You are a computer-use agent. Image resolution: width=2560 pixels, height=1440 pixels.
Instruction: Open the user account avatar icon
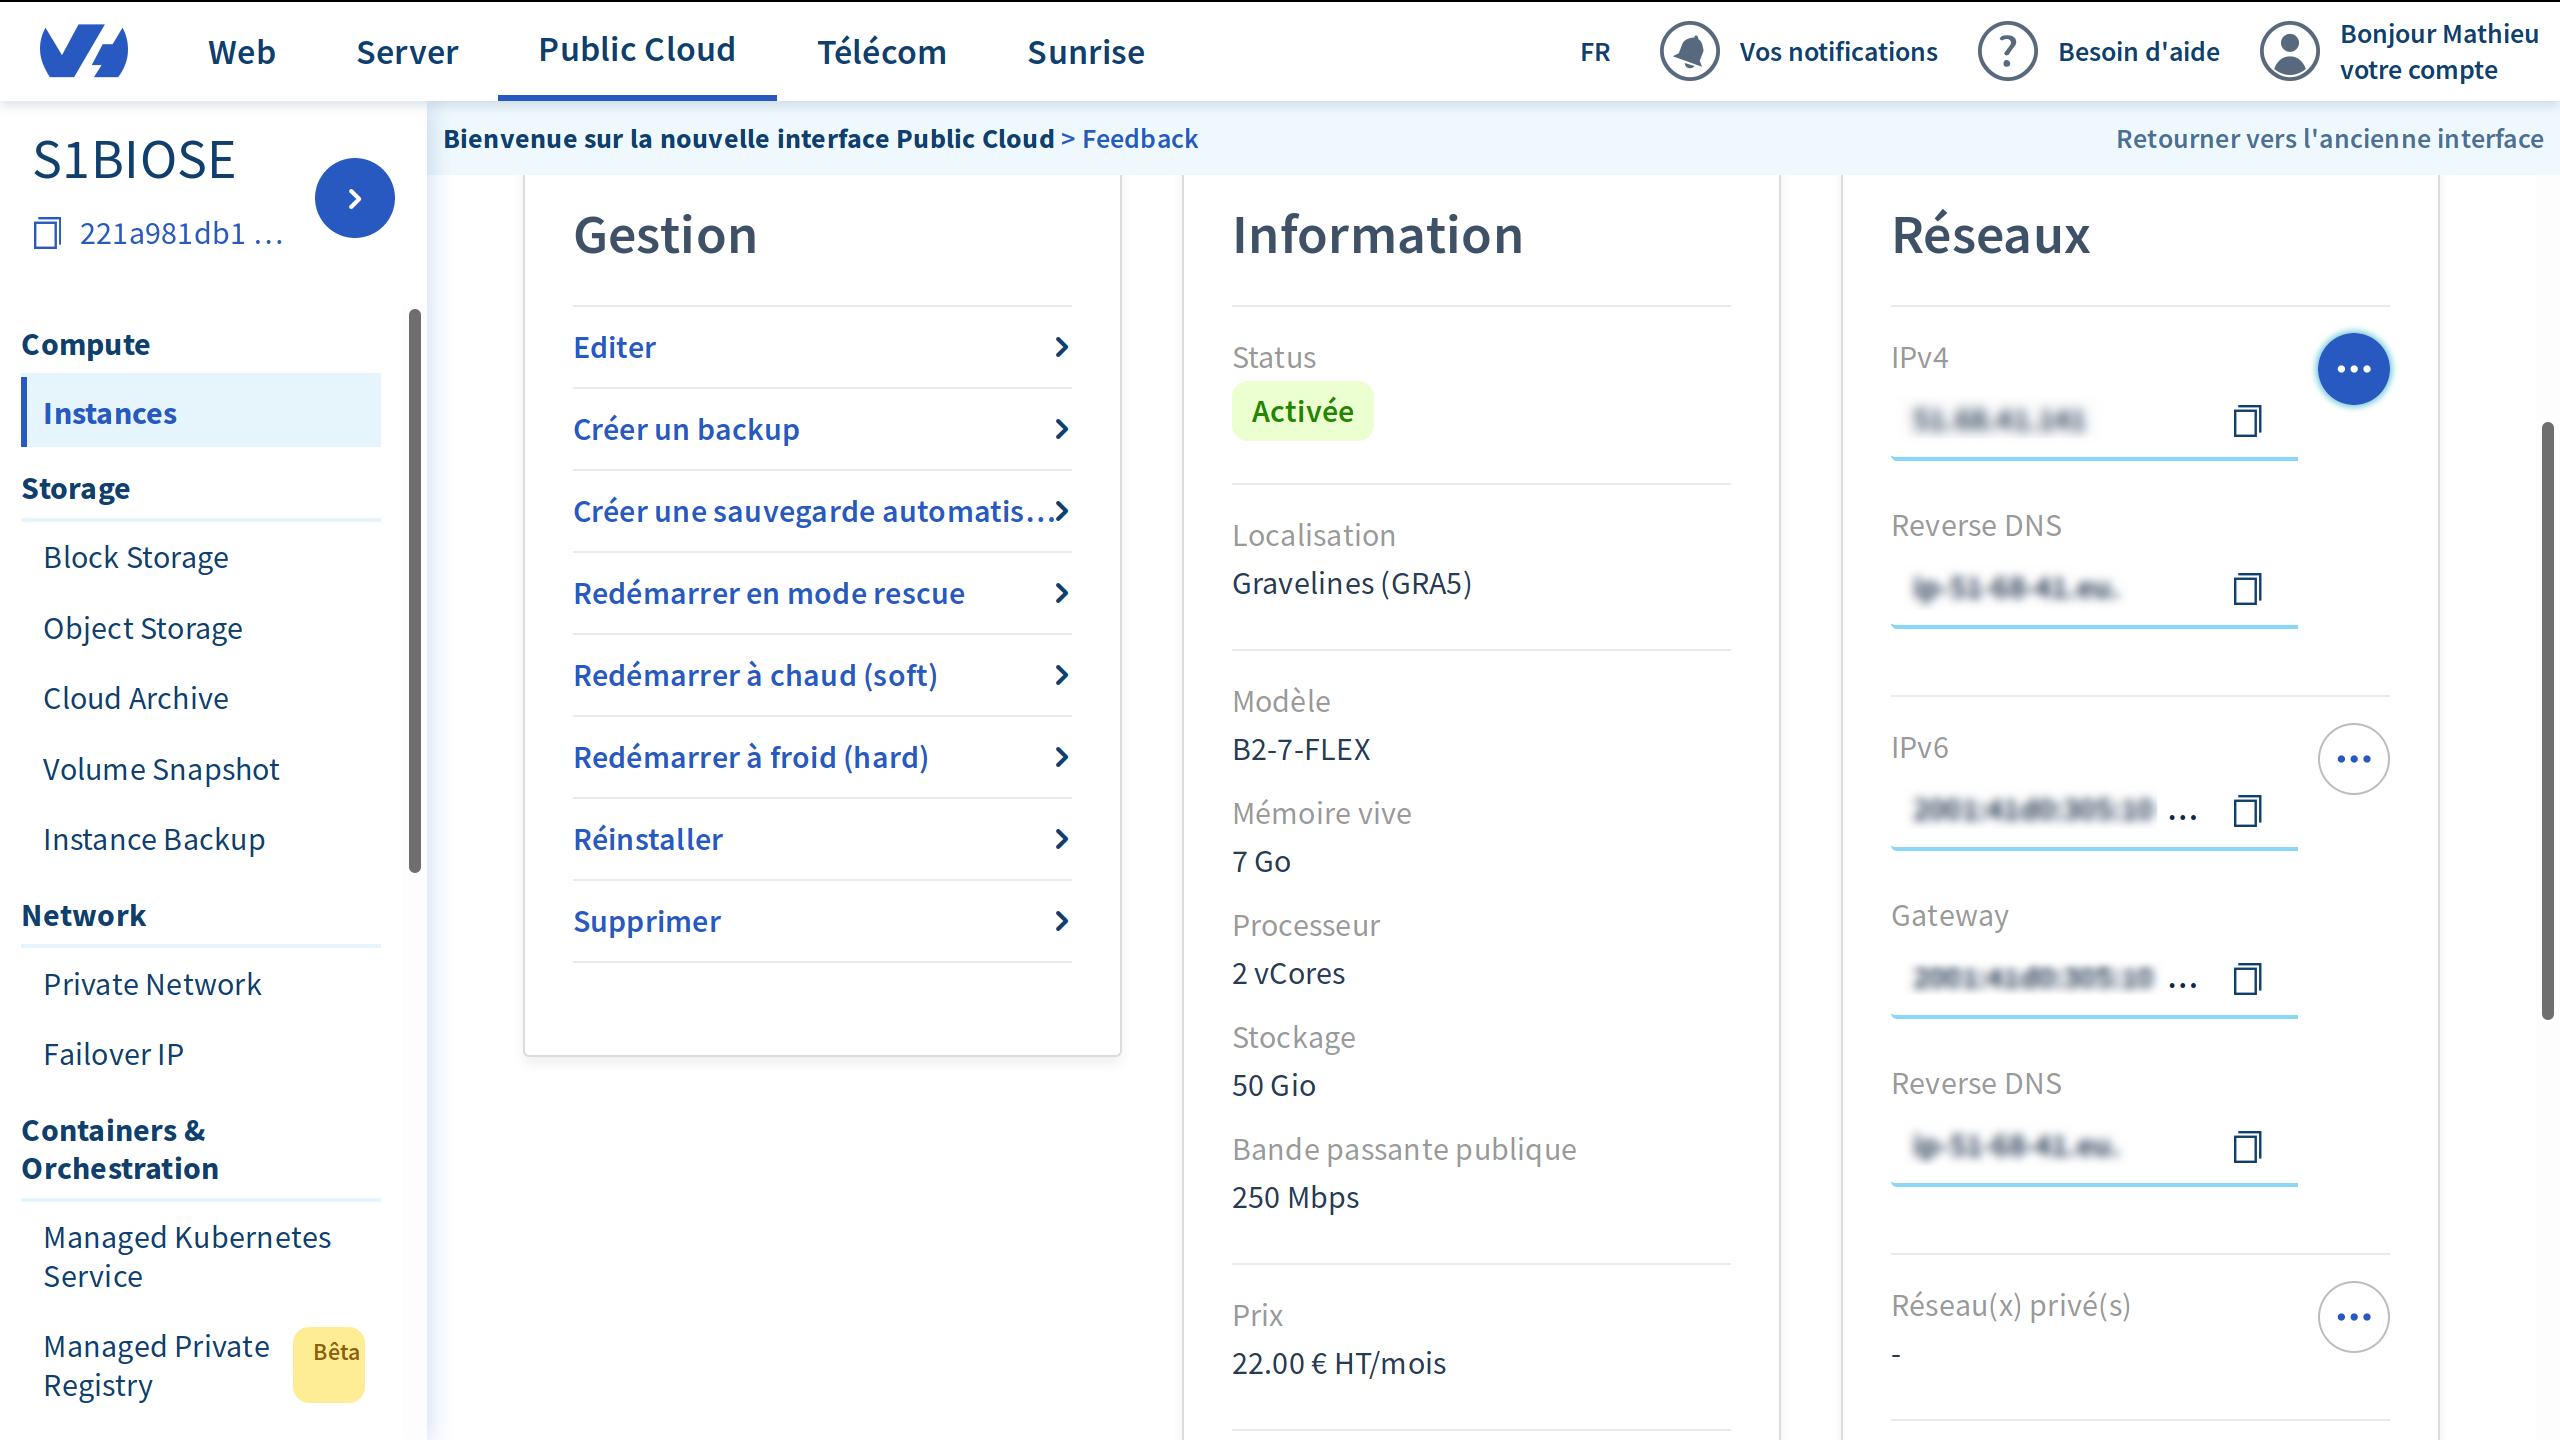(x=2289, y=52)
